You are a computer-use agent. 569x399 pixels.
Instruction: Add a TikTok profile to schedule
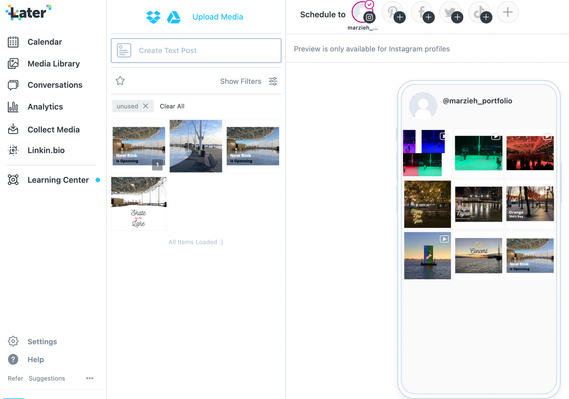(x=480, y=13)
